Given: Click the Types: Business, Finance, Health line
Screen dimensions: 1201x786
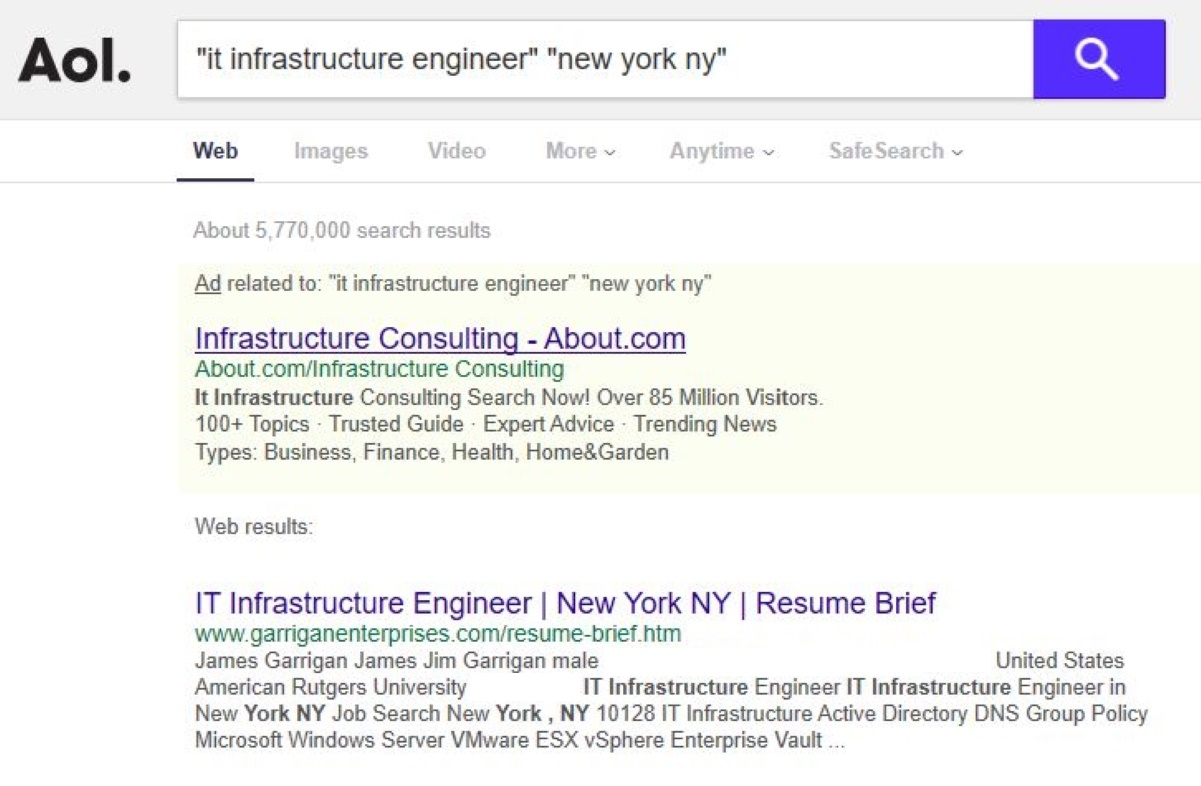Looking at the screenshot, I should point(432,452).
